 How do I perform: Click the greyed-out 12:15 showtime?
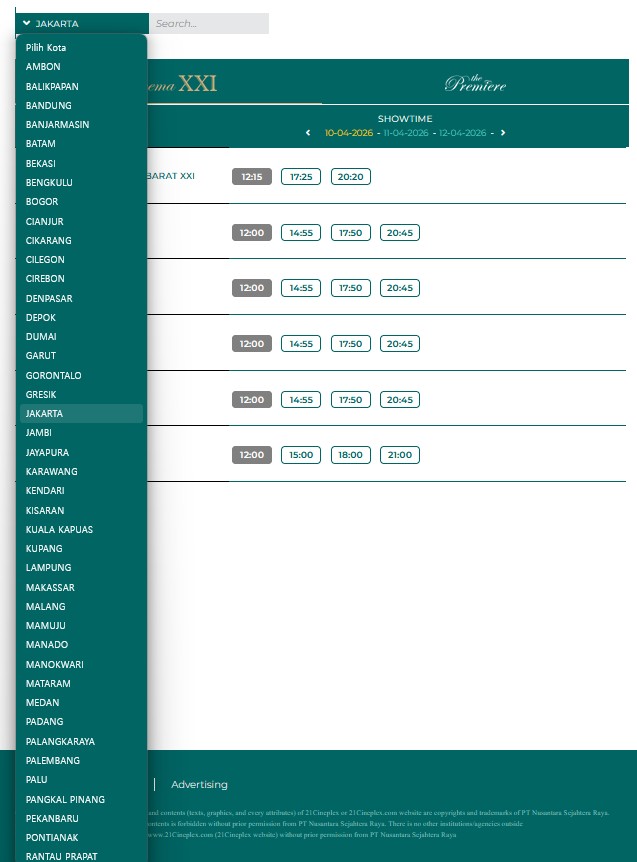[252, 176]
